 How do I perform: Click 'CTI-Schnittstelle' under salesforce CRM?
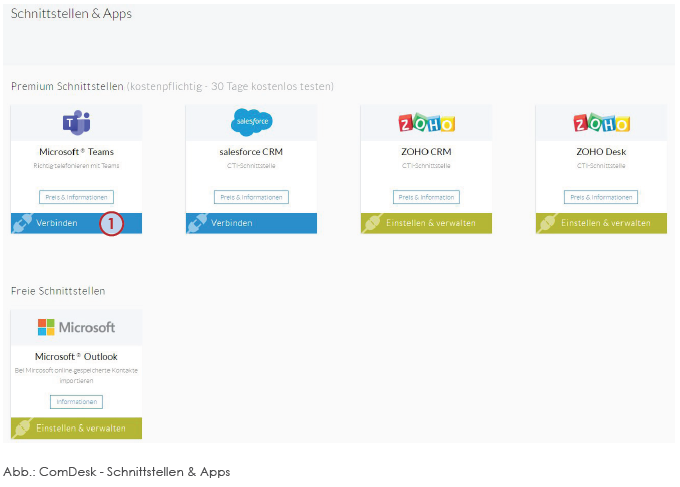coord(251,166)
